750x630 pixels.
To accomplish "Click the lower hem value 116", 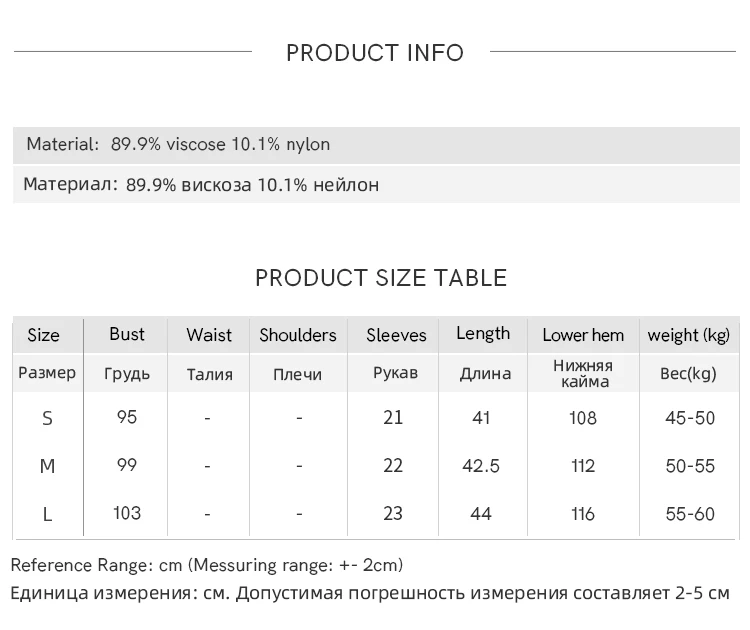I will [583, 514].
